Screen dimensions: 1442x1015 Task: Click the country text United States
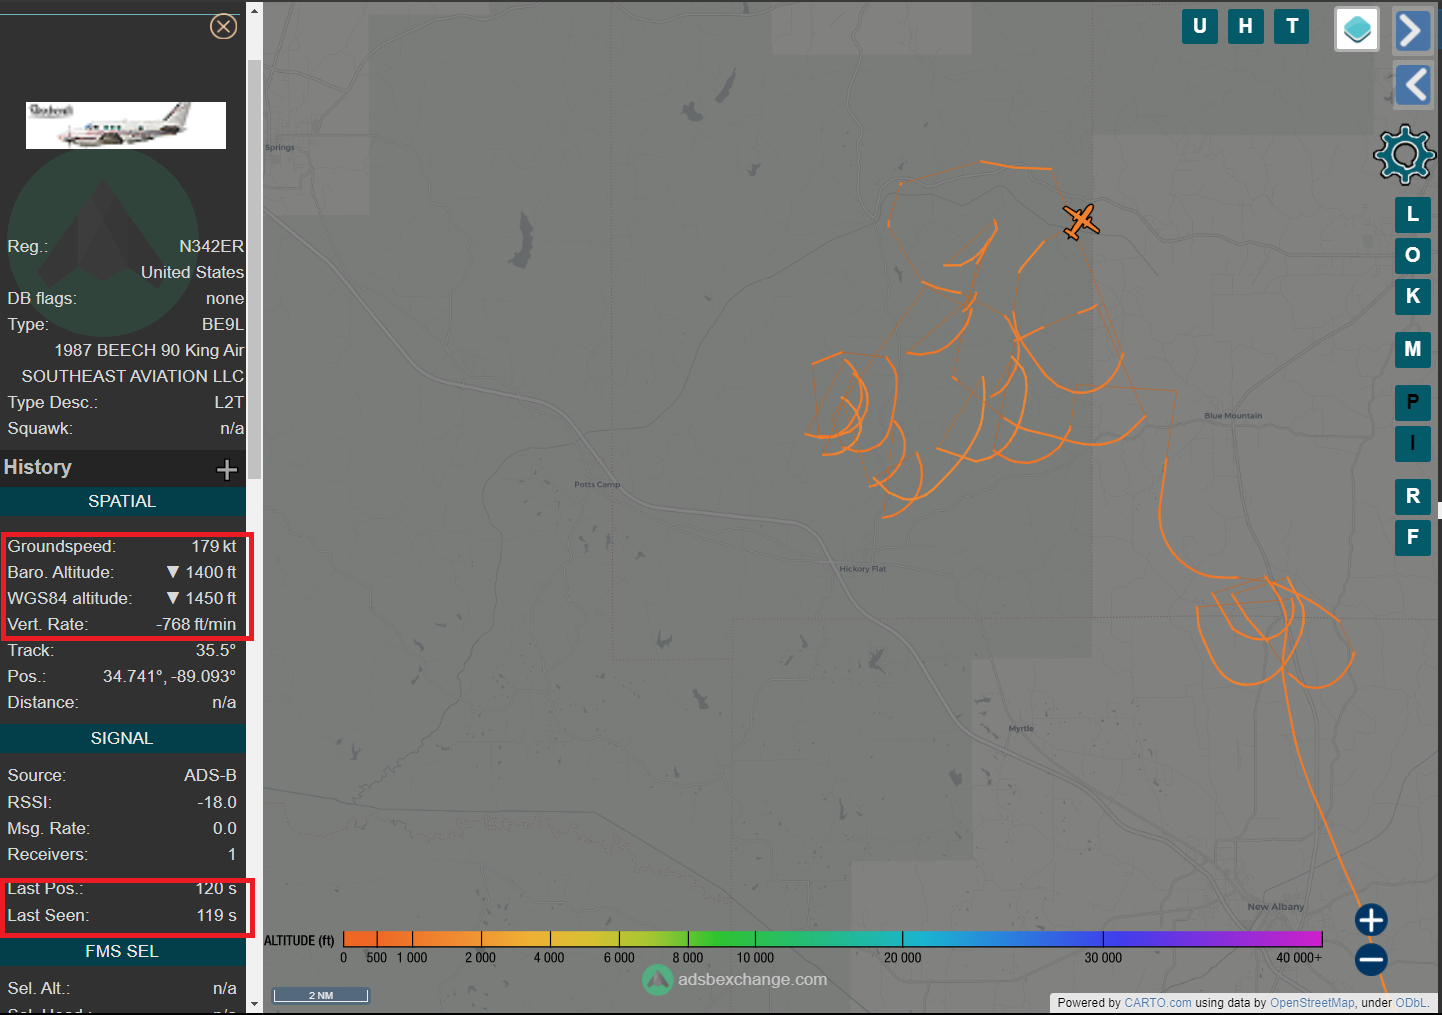192,272
